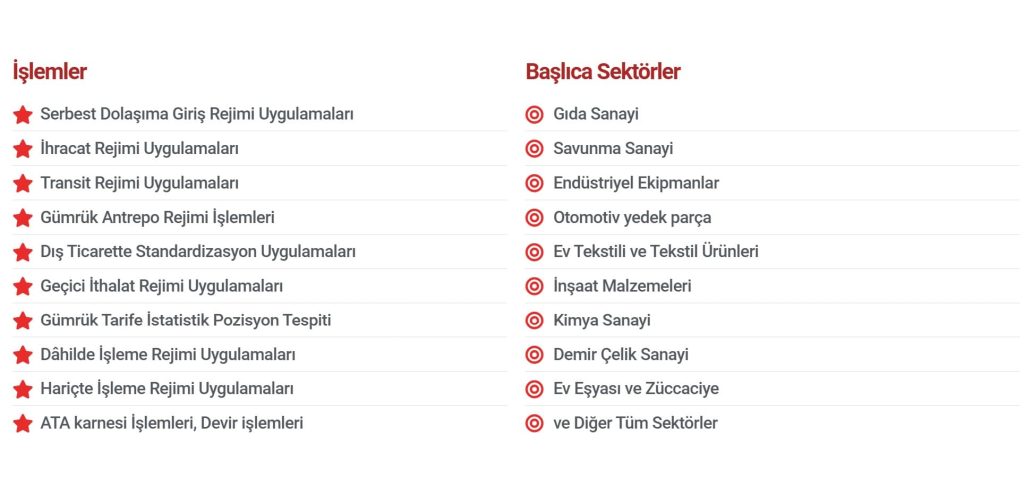Click the star icon next to ATA karnesi

point(22,423)
